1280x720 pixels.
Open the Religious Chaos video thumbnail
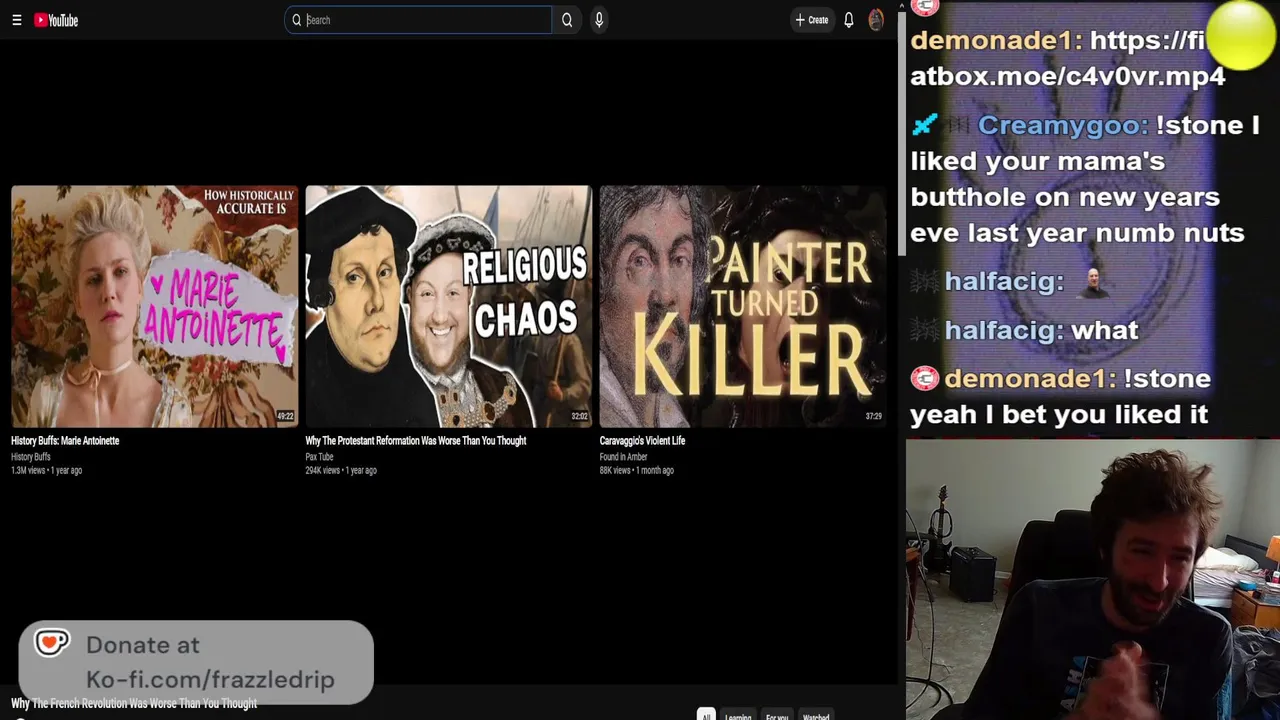point(449,306)
